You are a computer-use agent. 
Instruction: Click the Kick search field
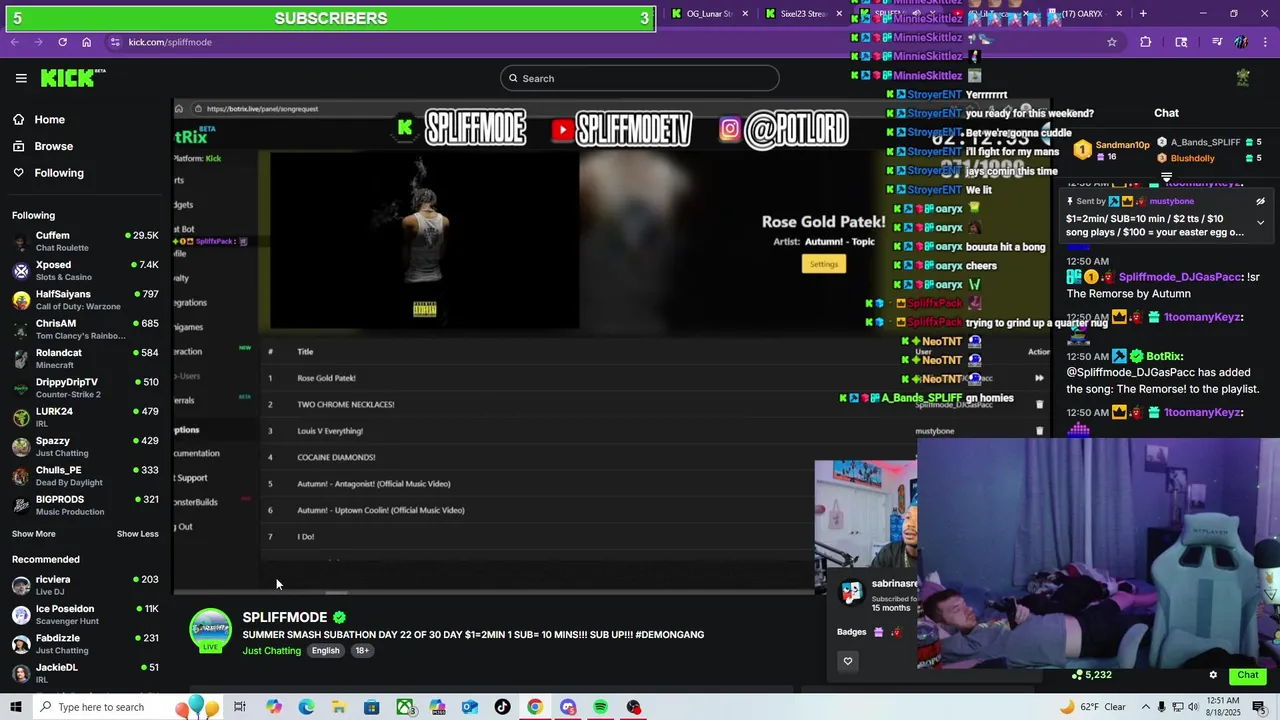640,78
